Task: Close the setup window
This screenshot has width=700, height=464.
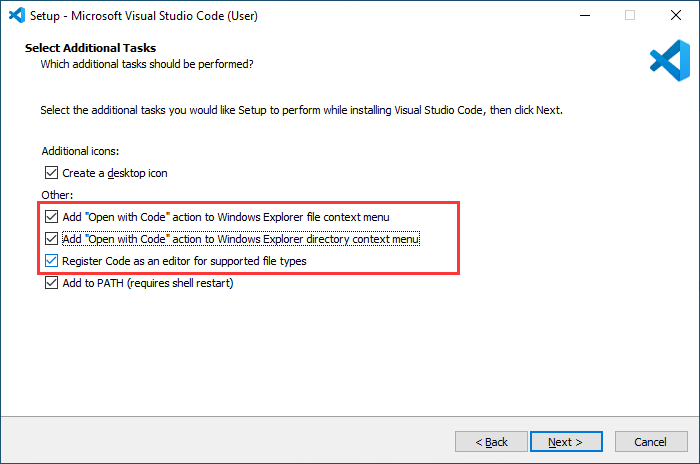Action: [676, 16]
